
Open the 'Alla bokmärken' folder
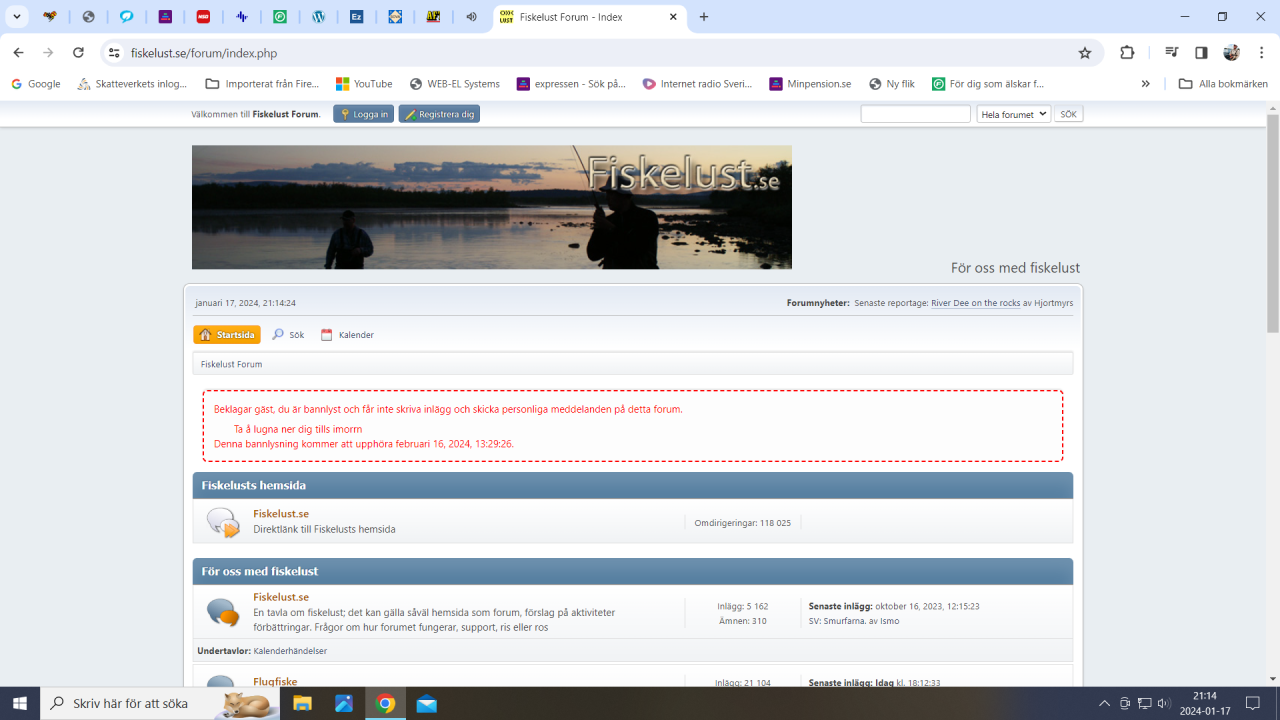point(1223,84)
